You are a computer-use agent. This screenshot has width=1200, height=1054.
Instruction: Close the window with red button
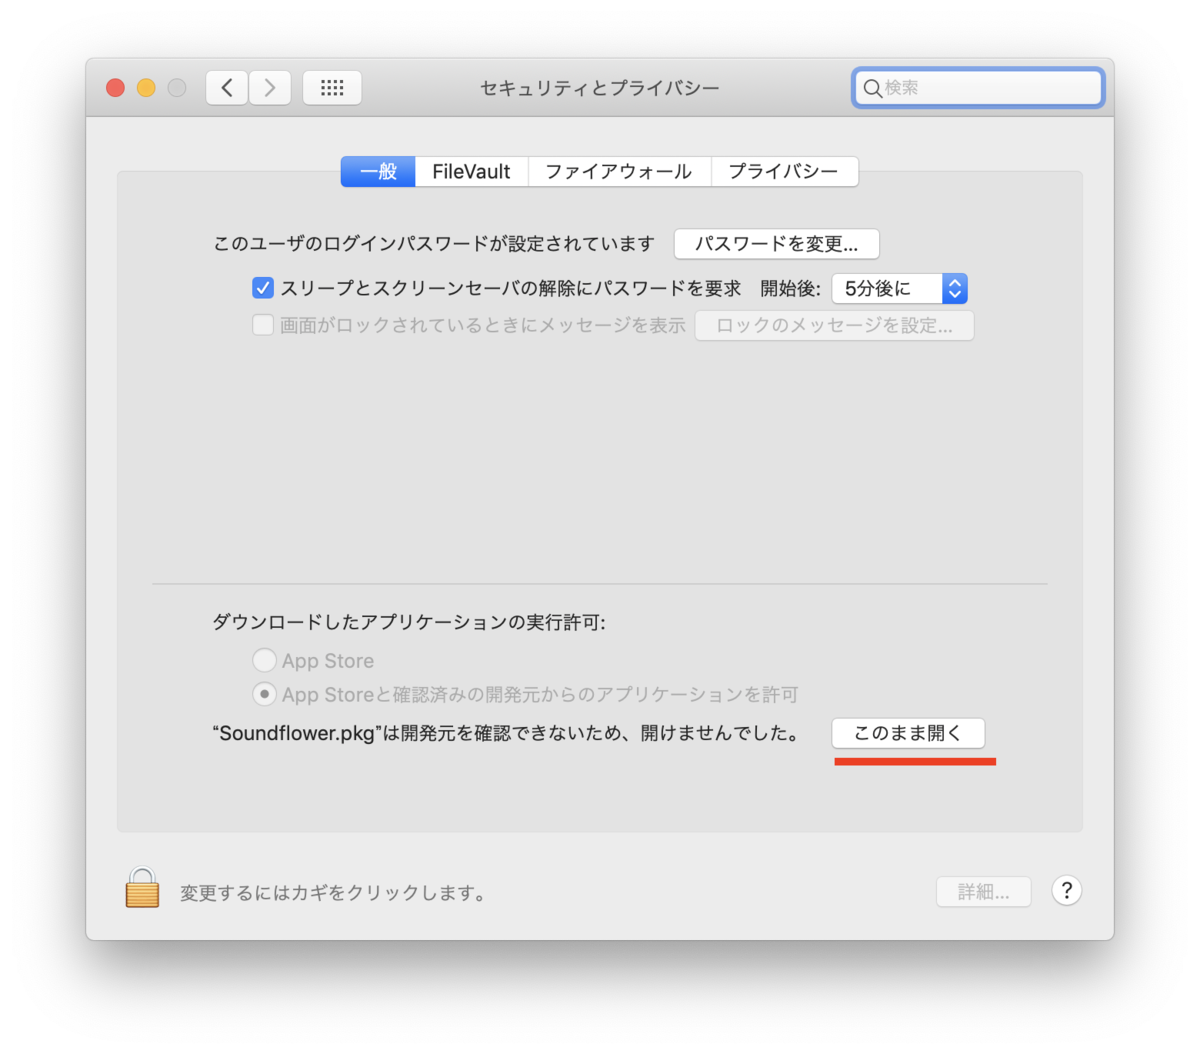116,88
